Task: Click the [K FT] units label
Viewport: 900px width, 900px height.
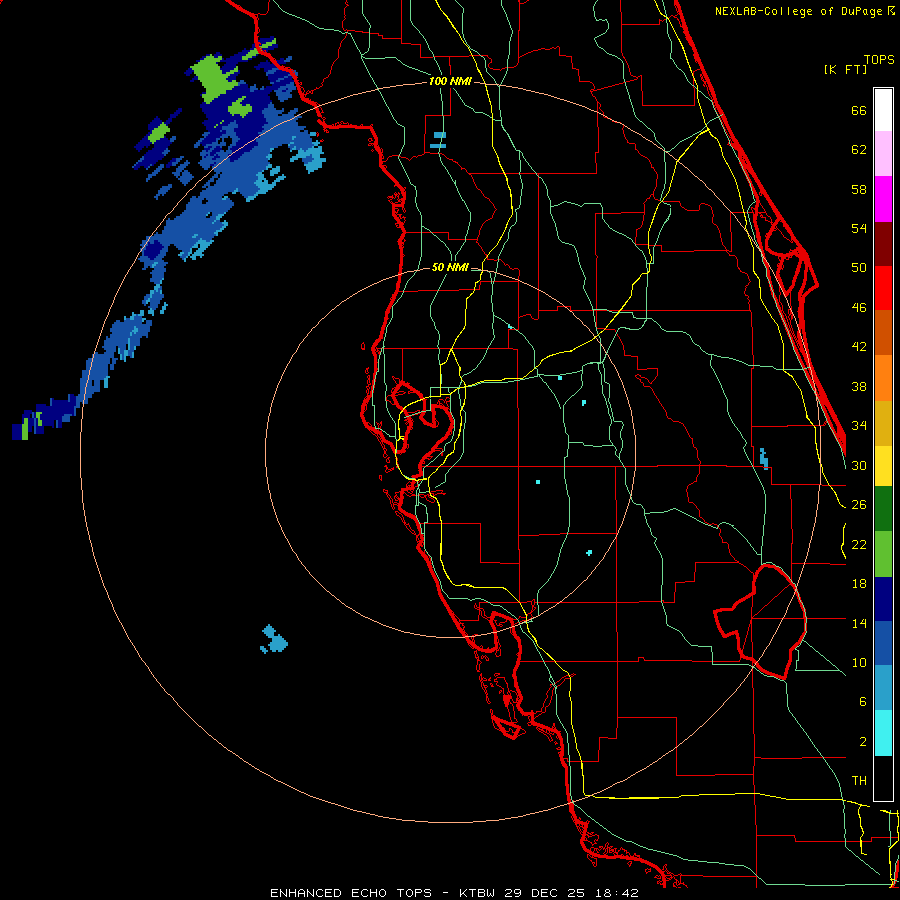Action: (x=845, y=69)
